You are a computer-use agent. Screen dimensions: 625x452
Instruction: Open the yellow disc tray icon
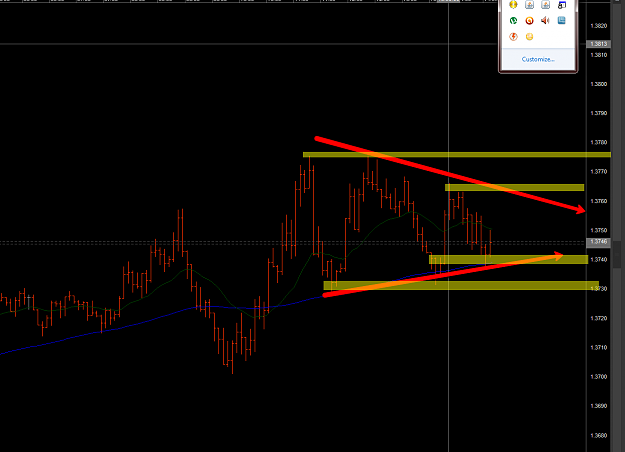tap(513, 5)
